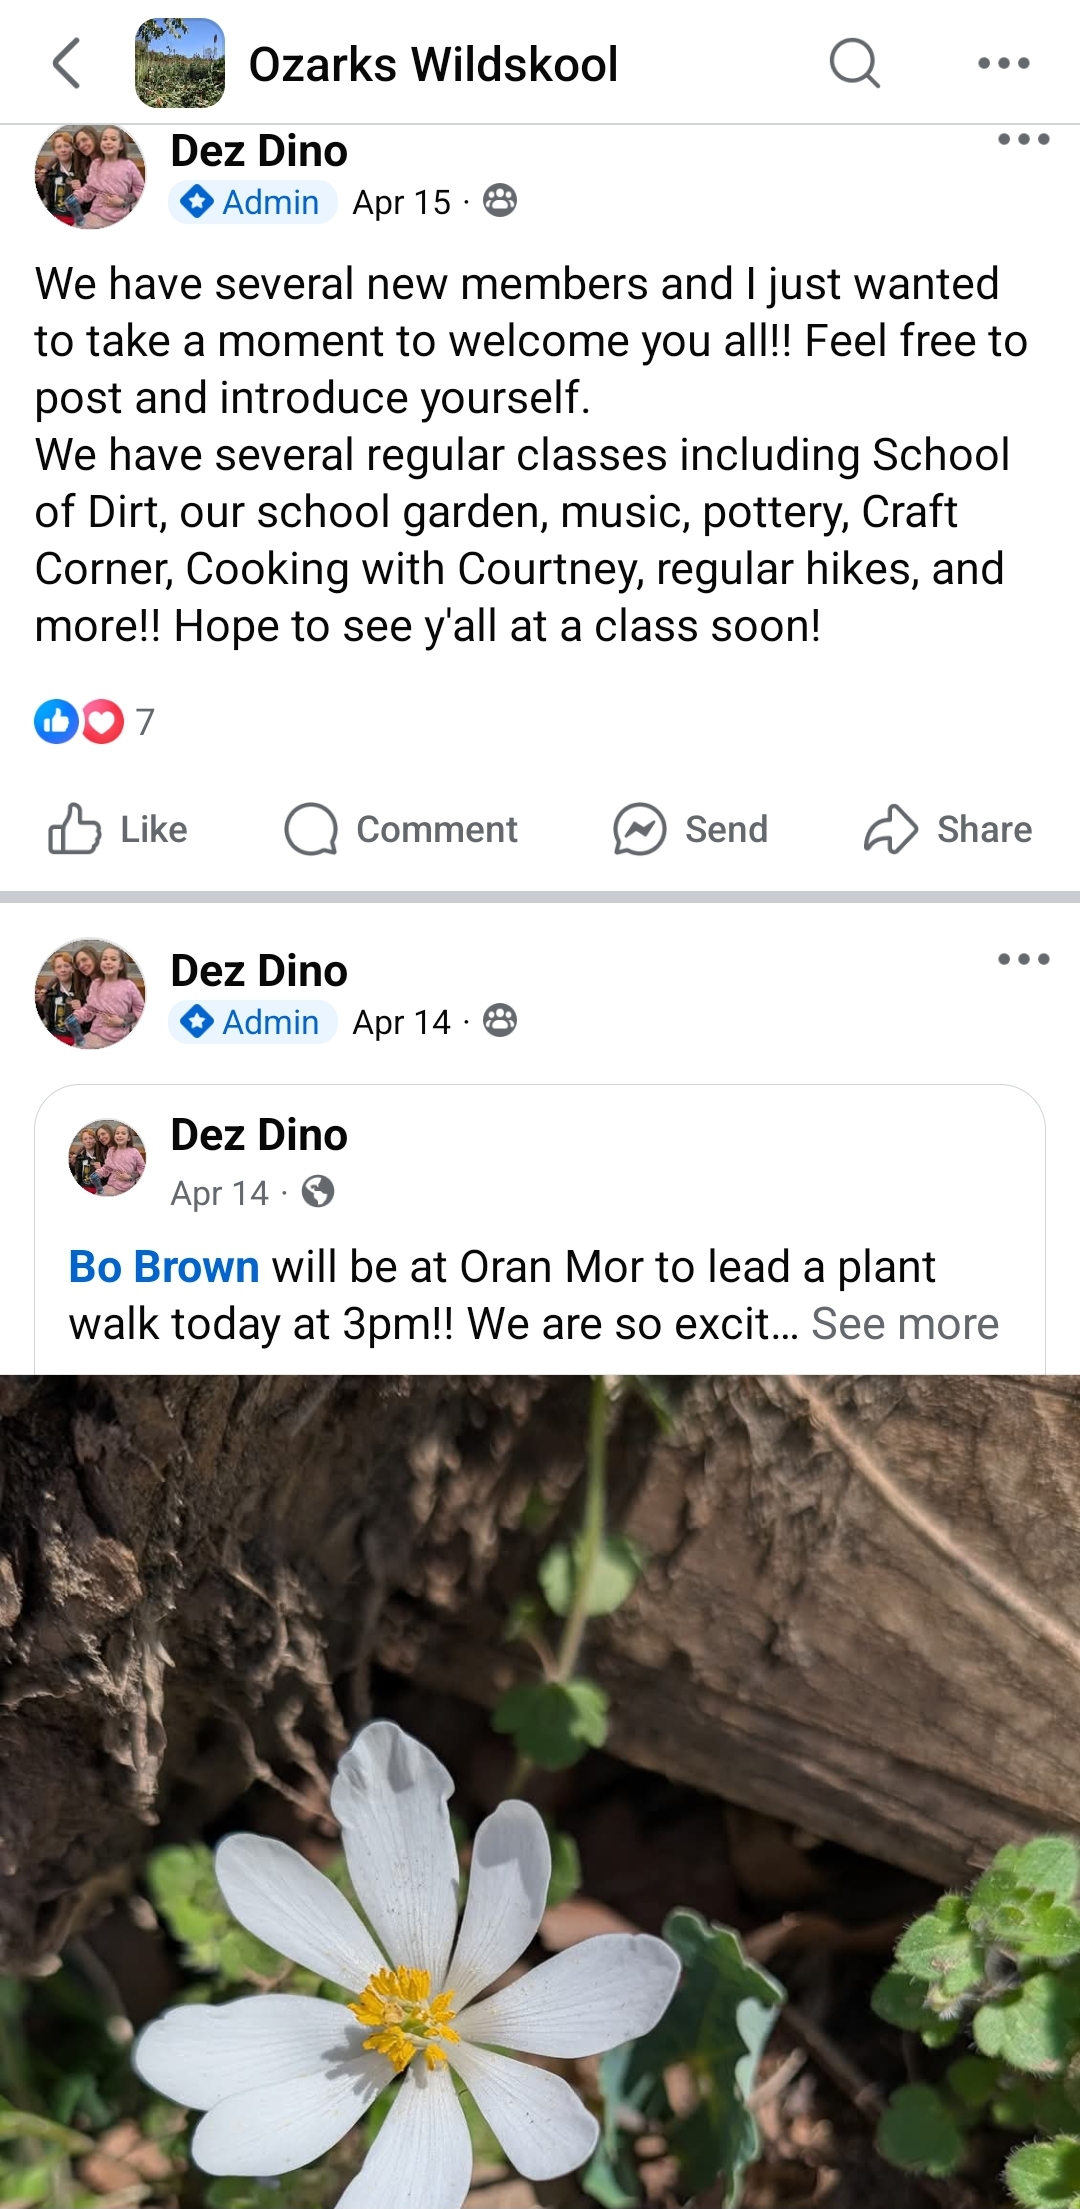Image resolution: width=1080 pixels, height=2209 pixels.
Task: View the 7 reactions on welcome post
Action: point(93,721)
